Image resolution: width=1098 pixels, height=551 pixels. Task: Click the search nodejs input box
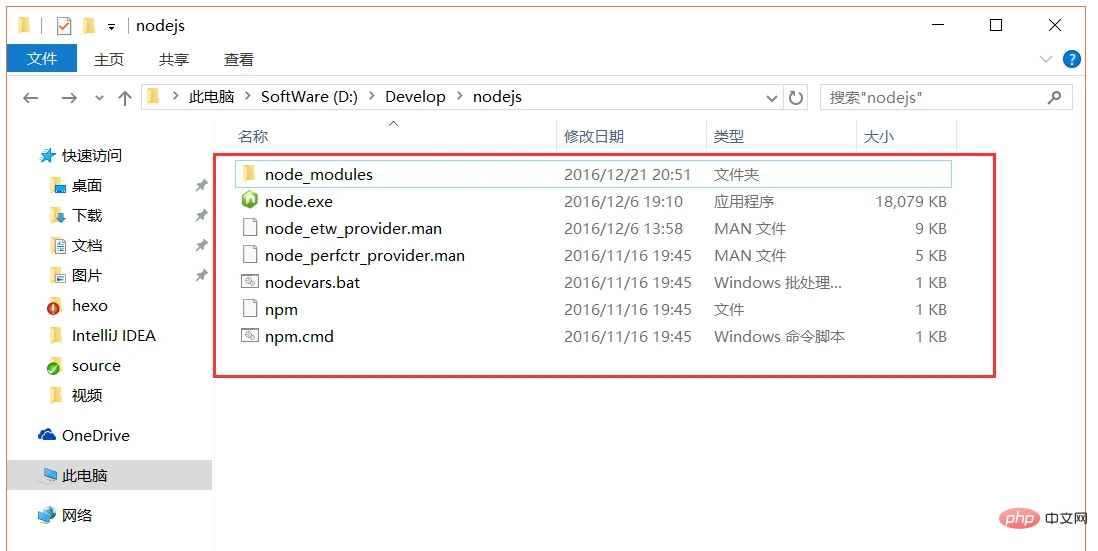[x=935, y=97]
